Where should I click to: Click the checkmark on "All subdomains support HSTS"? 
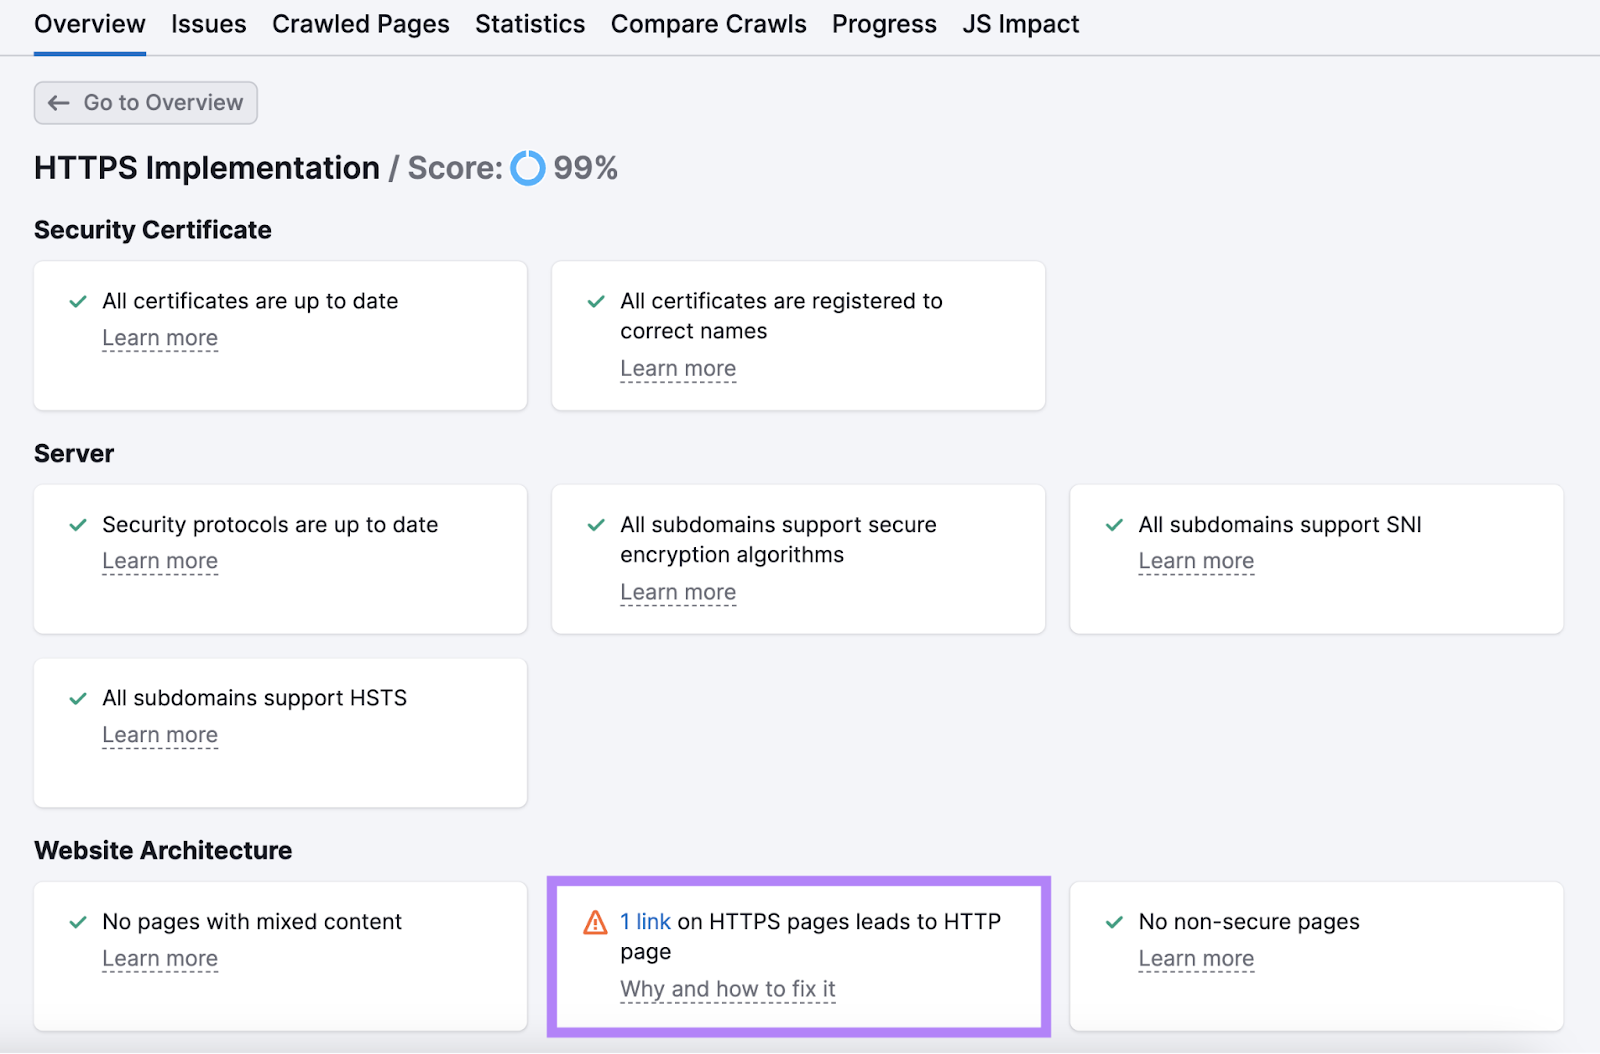(77, 698)
